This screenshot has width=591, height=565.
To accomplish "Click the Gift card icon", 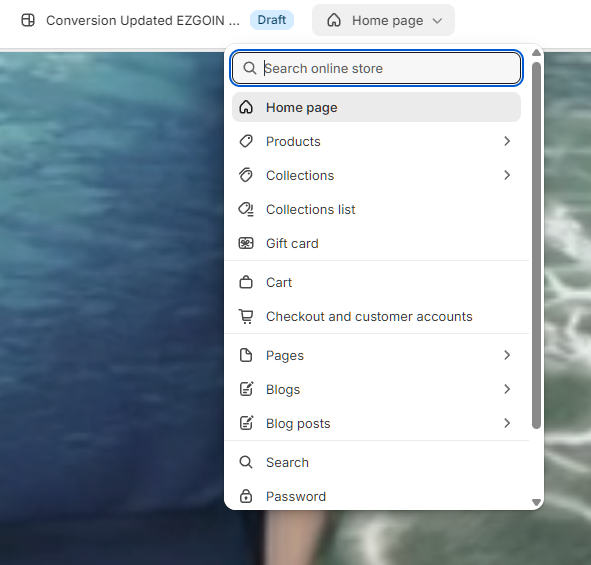I will click(246, 243).
